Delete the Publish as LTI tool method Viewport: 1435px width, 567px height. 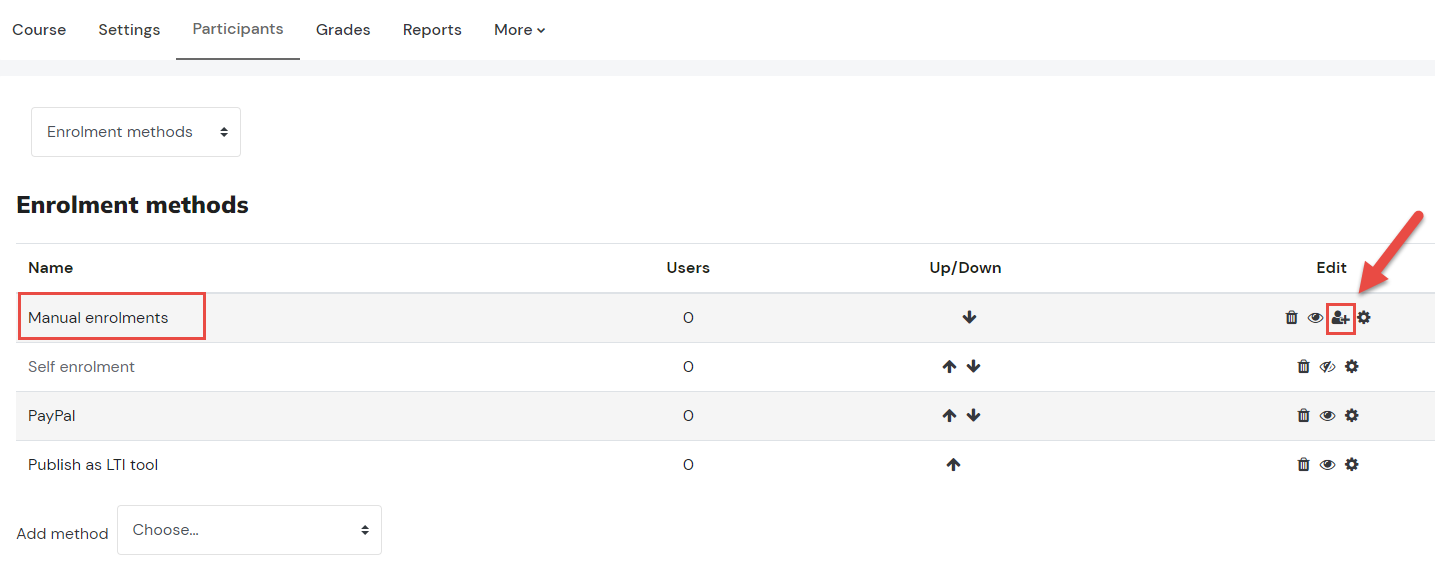[1303, 465]
